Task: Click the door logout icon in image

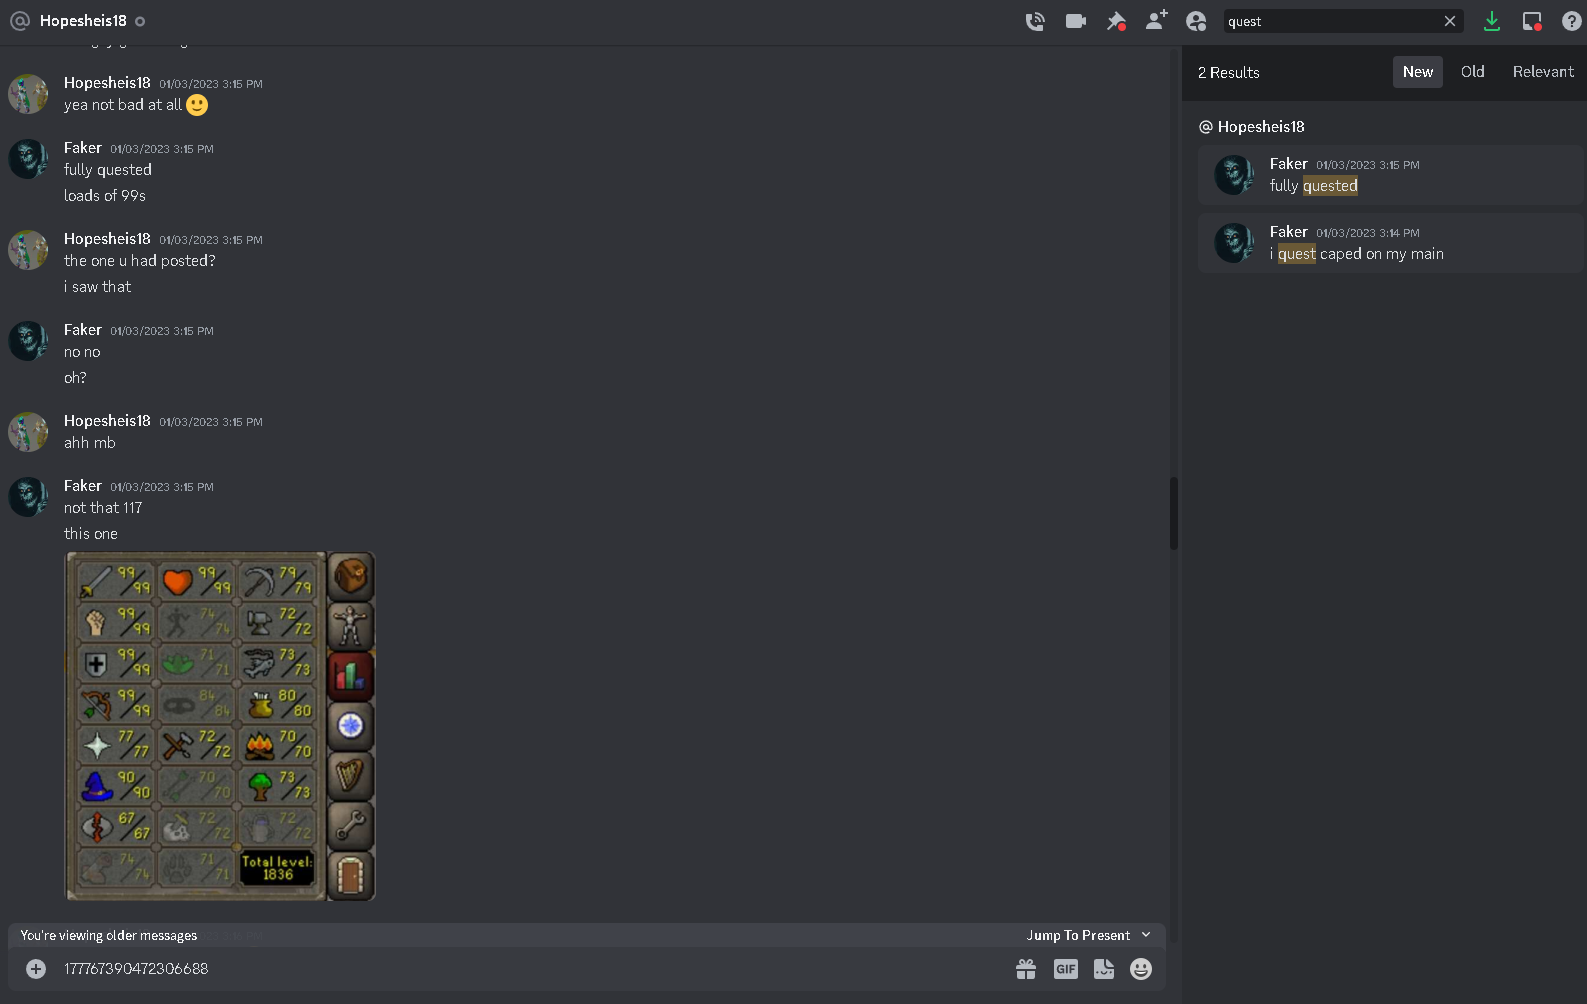Action: pos(351,876)
